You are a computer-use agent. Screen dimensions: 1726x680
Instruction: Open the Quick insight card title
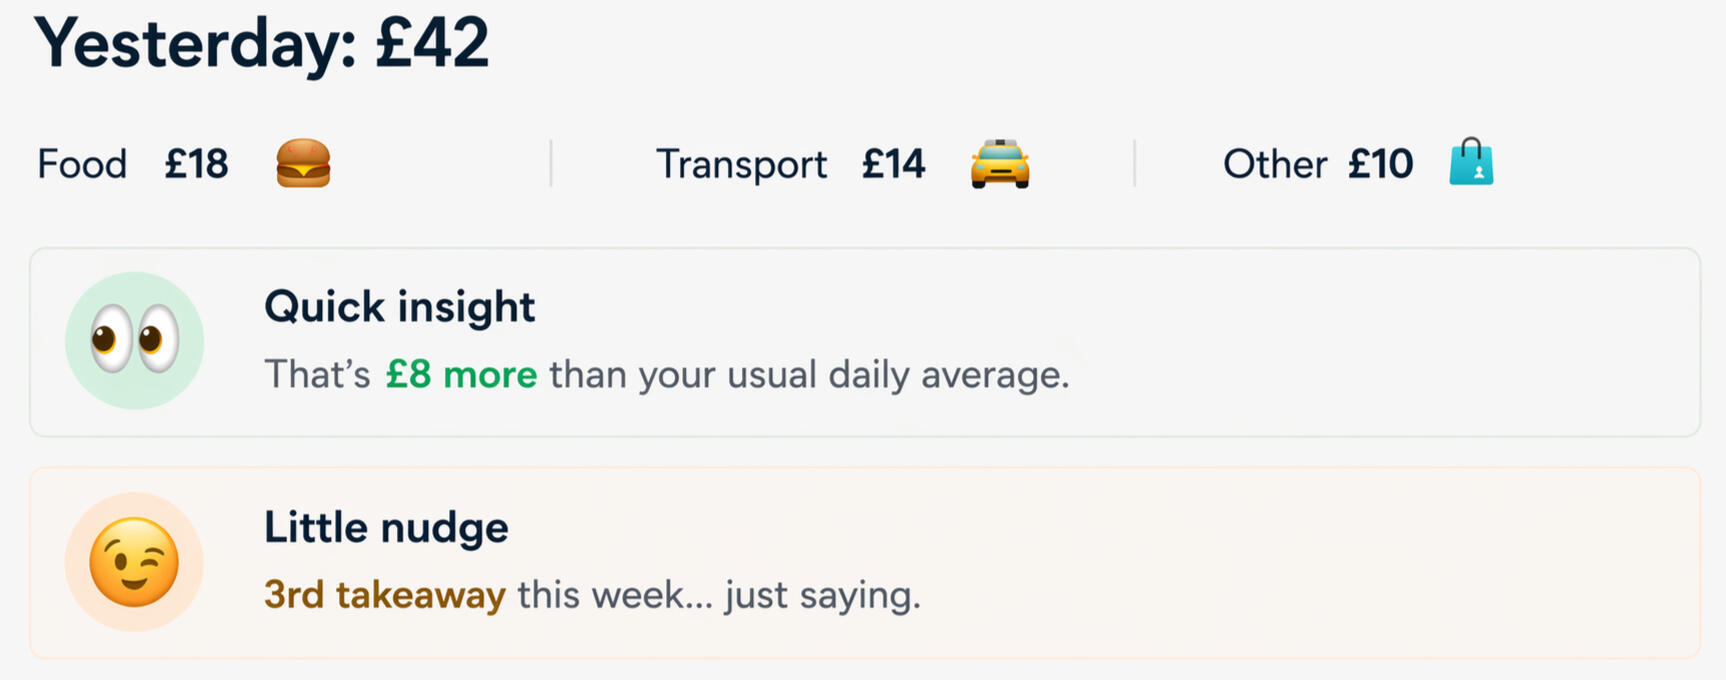[x=399, y=307]
